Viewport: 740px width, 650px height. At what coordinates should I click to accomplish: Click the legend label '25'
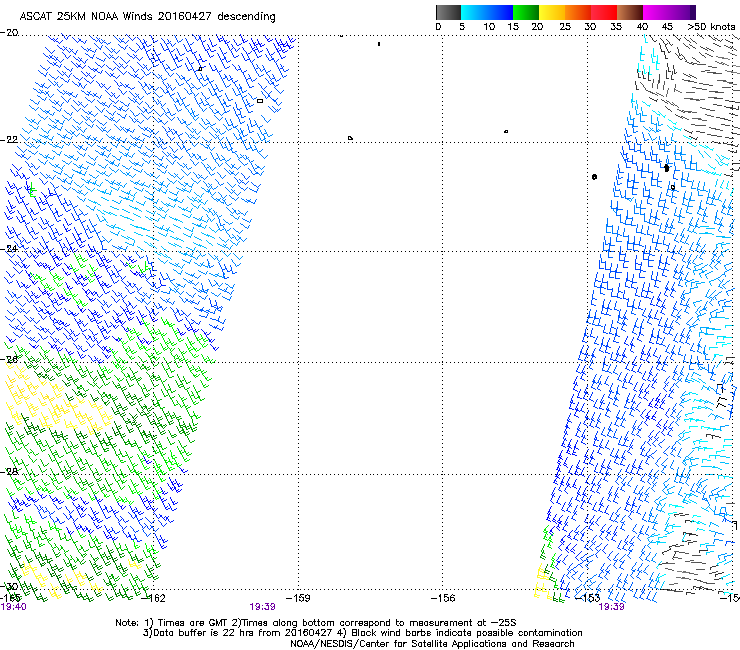(x=565, y=27)
